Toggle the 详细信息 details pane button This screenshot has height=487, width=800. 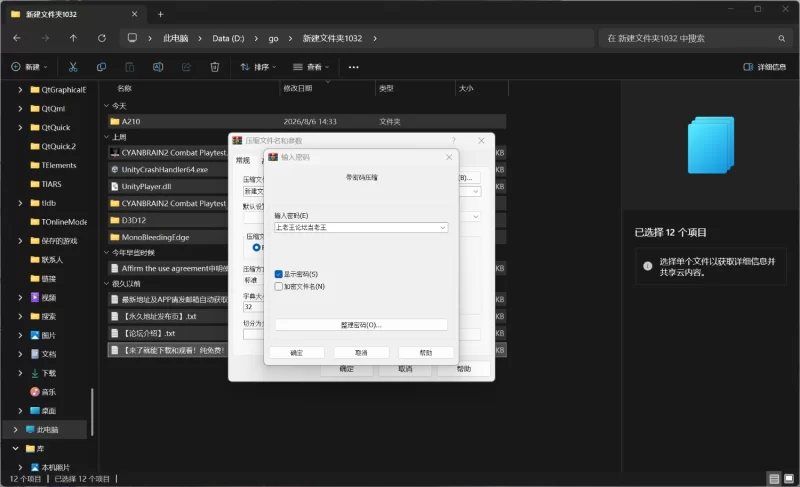(x=764, y=67)
